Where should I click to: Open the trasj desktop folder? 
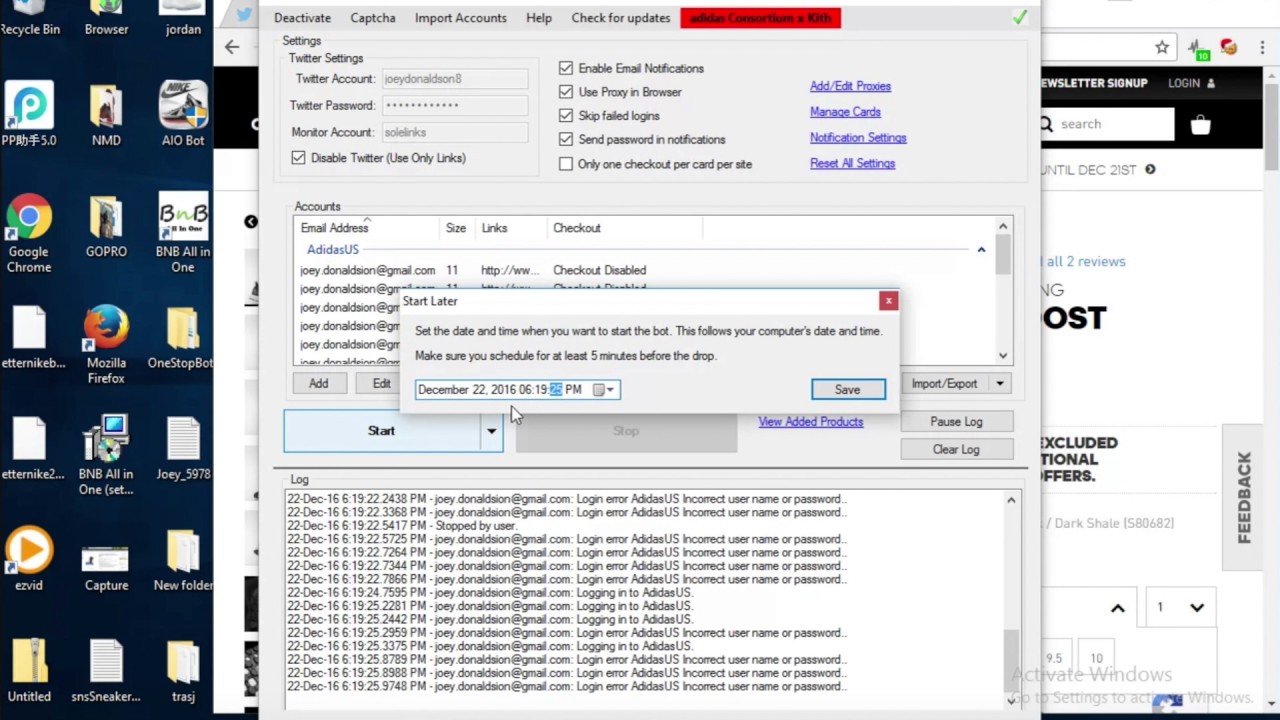[183, 670]
